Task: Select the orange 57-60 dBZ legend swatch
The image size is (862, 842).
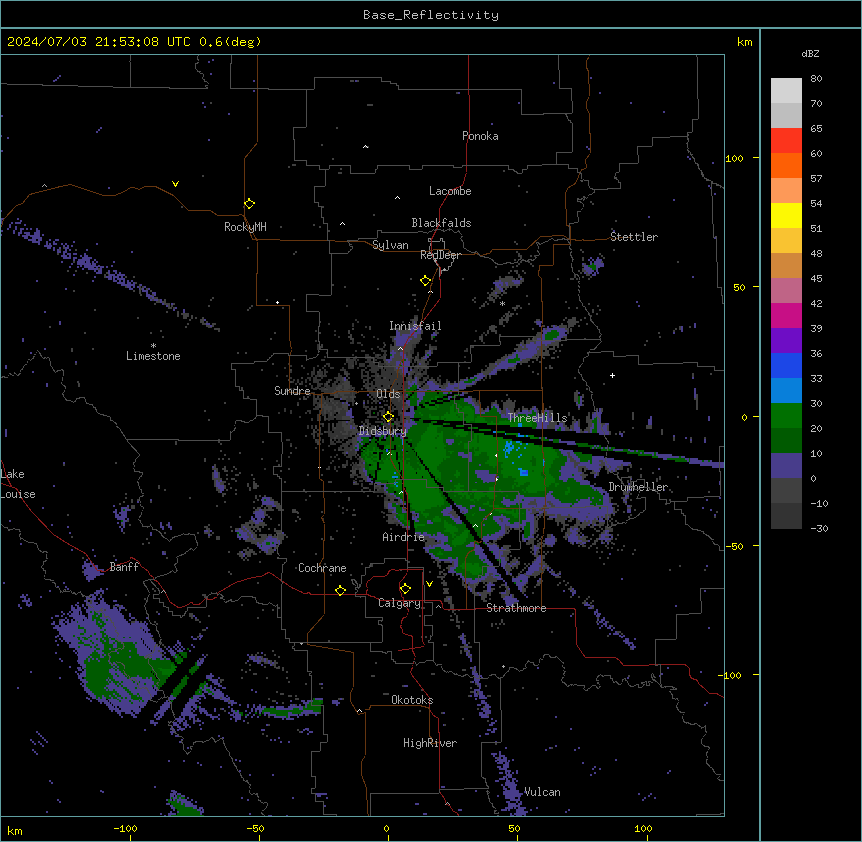Action: 786,165
